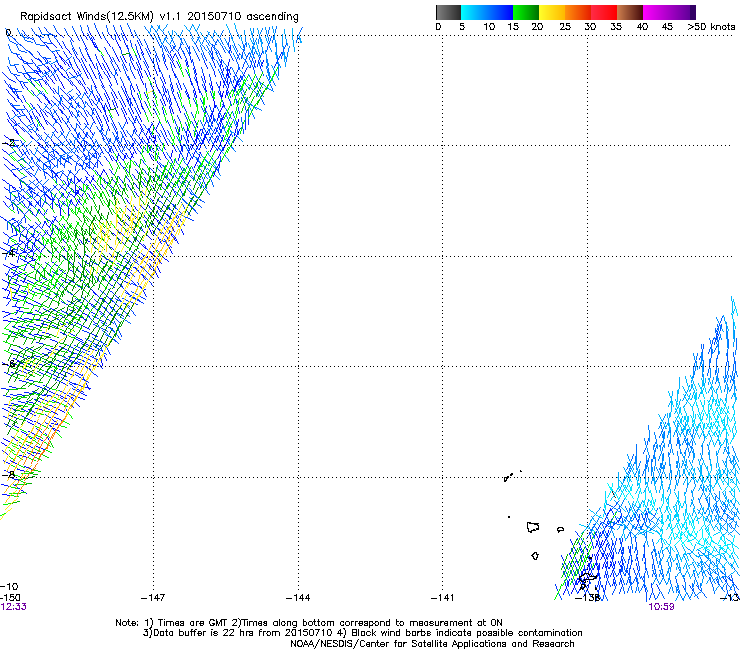The image size is (740, 650).
Task: Click the 'Times are GMT' note line
Action: [309, 623]
